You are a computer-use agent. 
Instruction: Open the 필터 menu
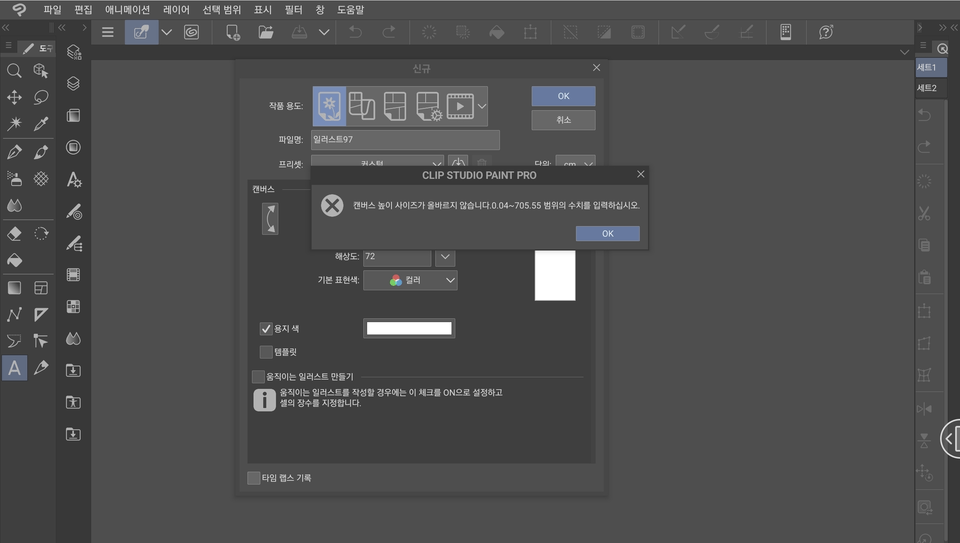(293, 10)
